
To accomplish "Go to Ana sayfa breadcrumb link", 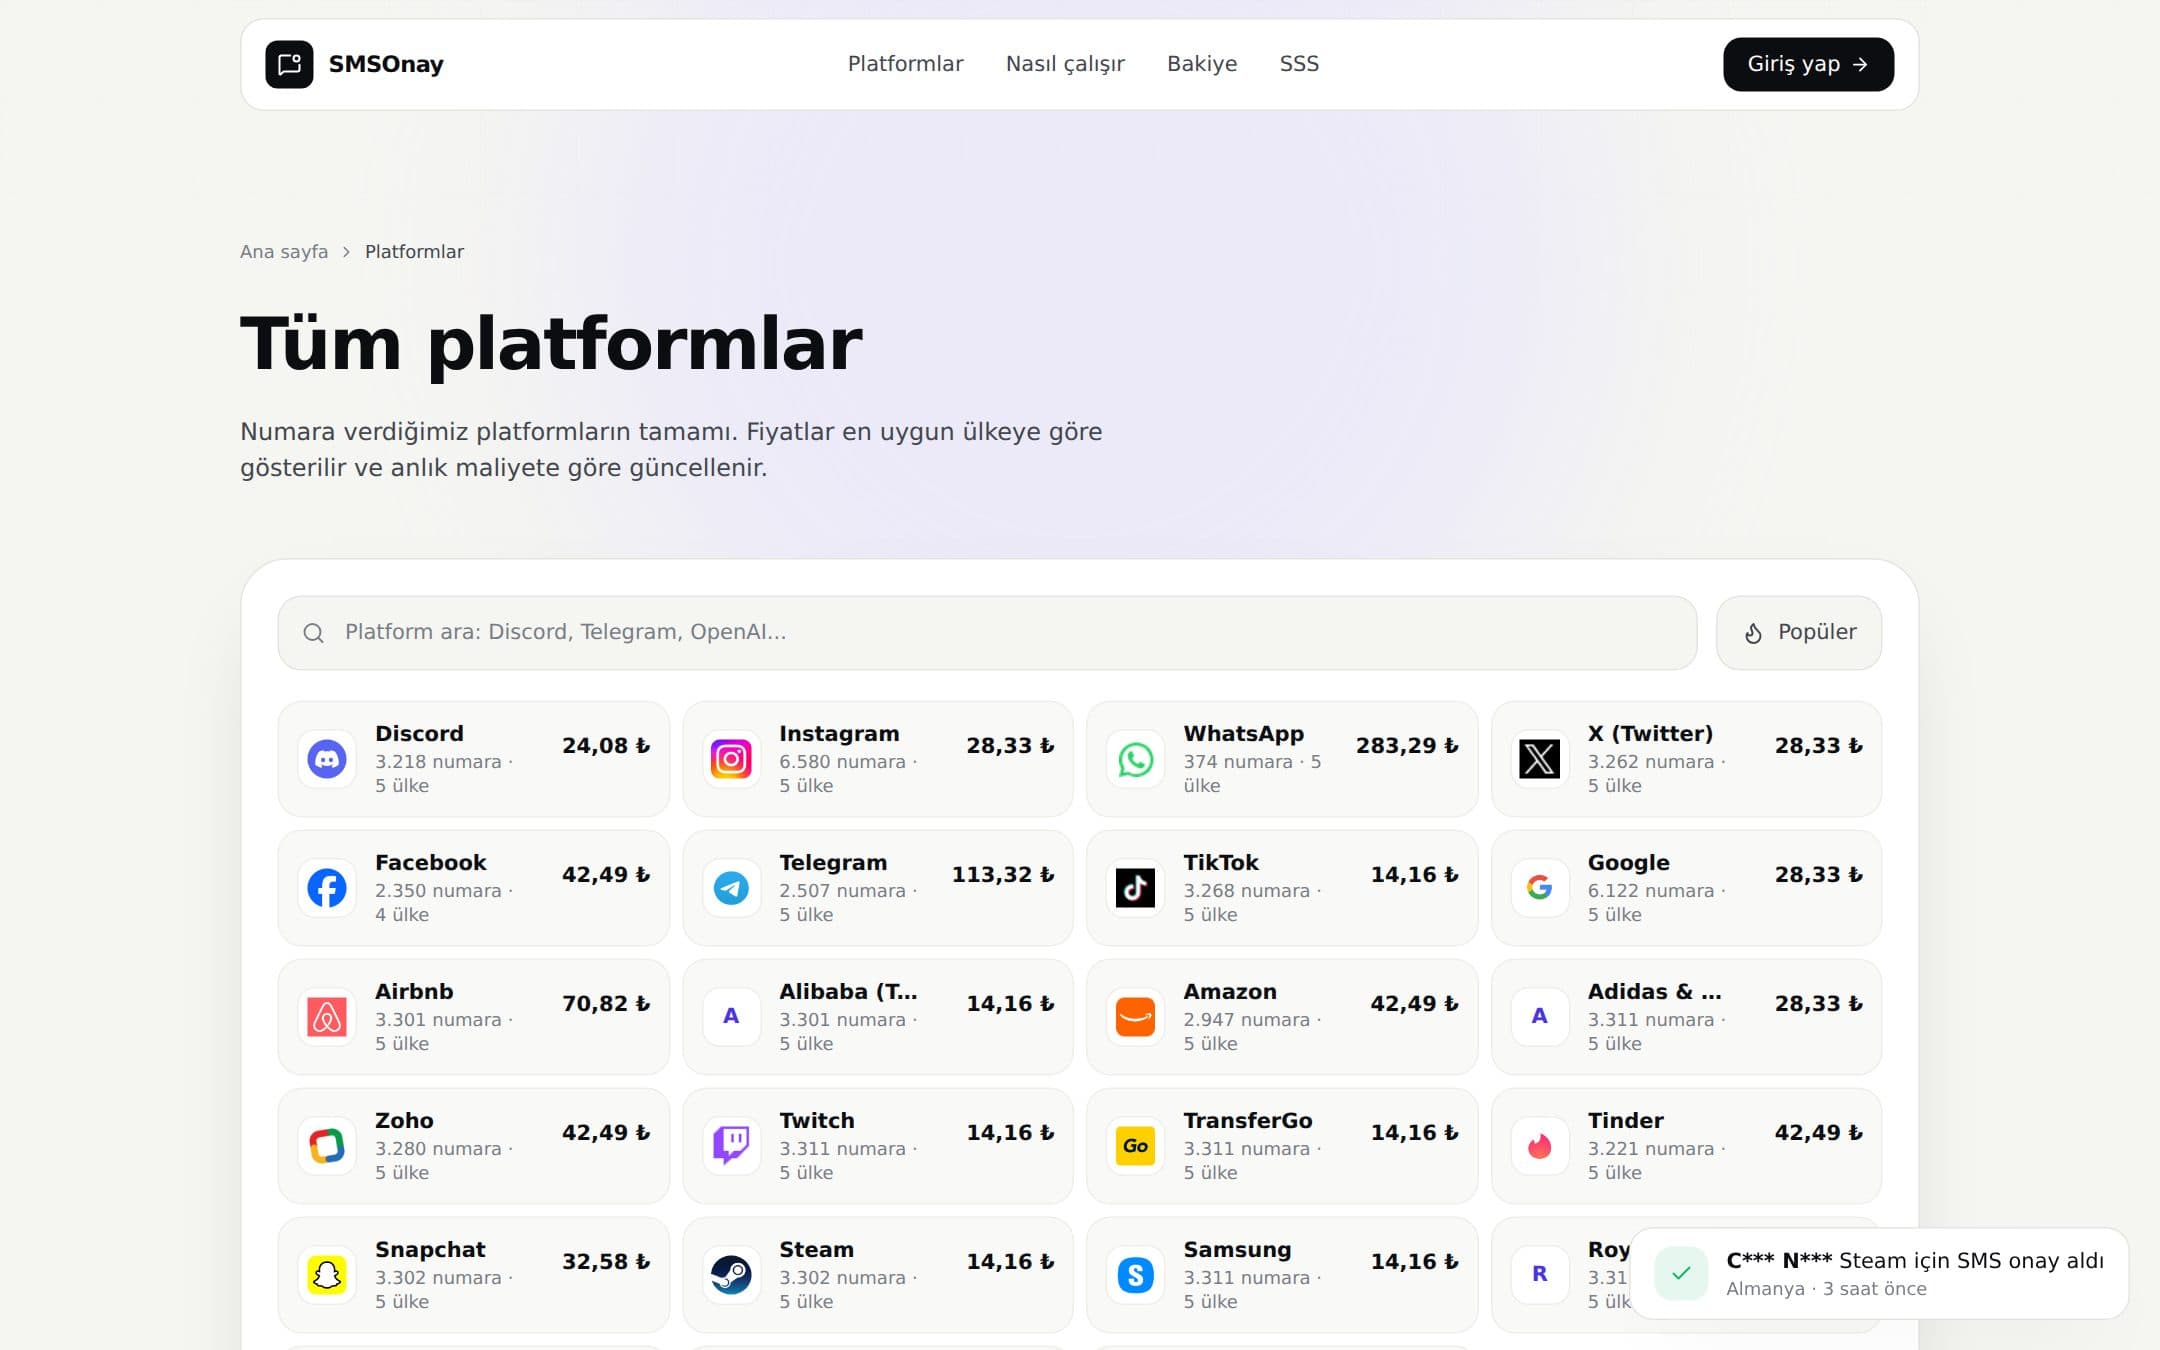I will 284,252.
